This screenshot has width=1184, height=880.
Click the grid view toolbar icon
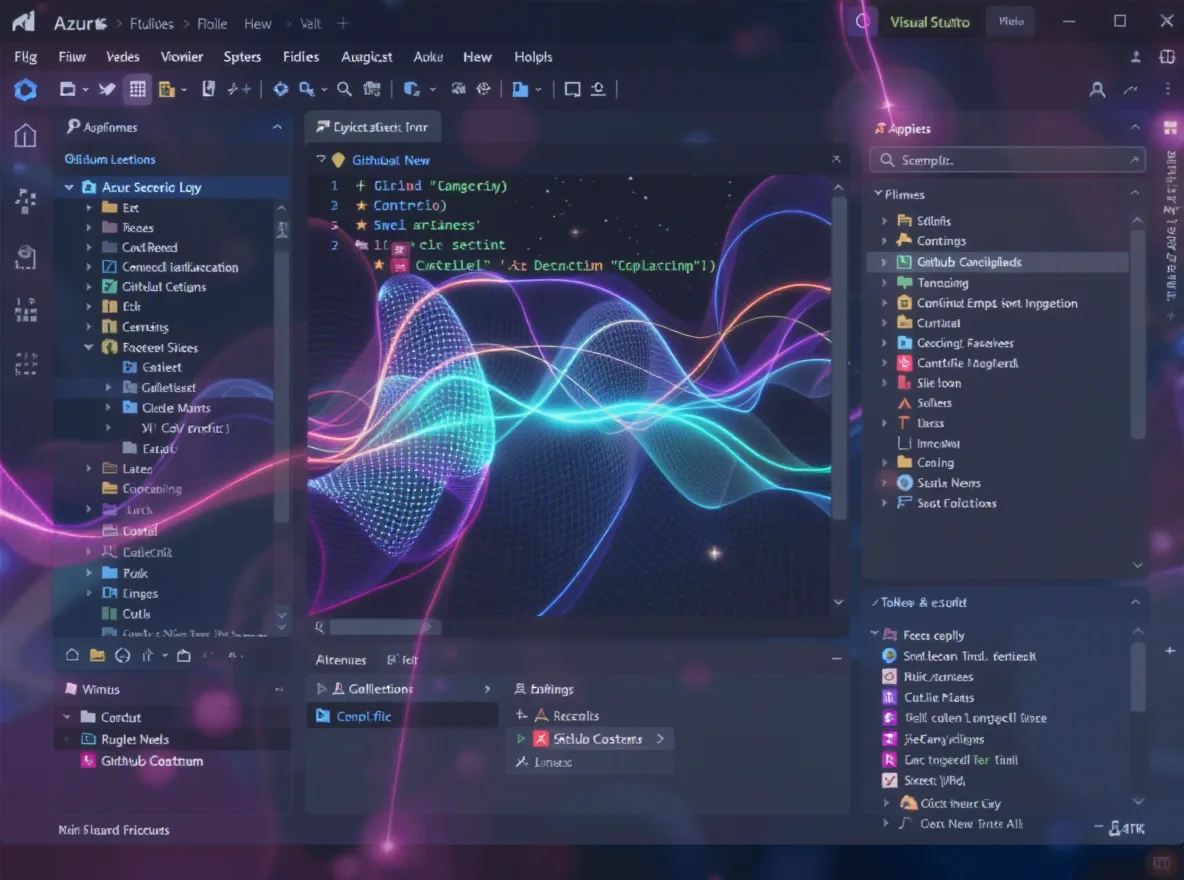pos(137,89)
